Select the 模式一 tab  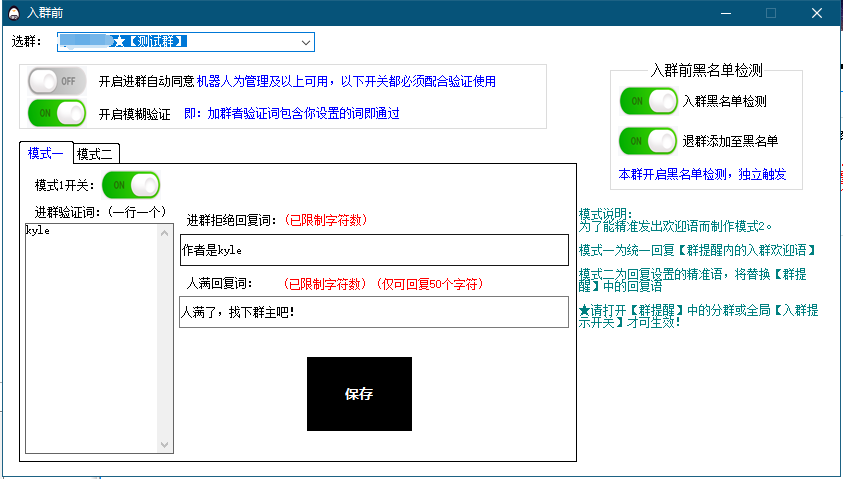coord(46,153)
